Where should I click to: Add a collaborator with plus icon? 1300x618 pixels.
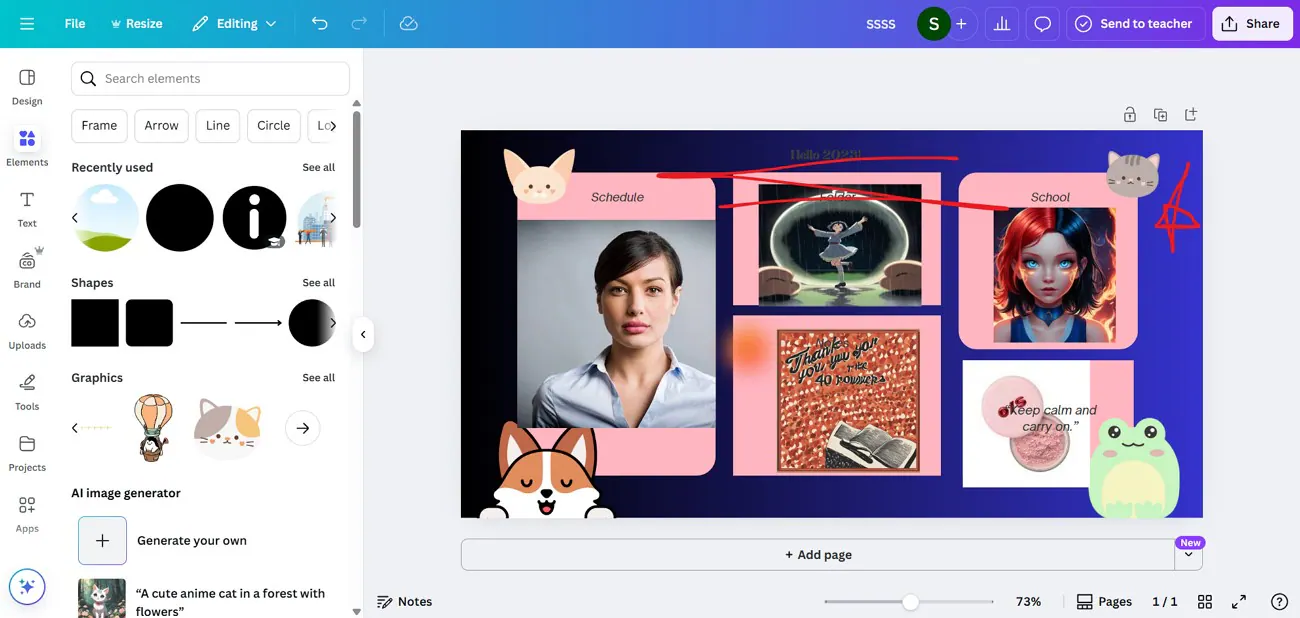tap(961, 23)
